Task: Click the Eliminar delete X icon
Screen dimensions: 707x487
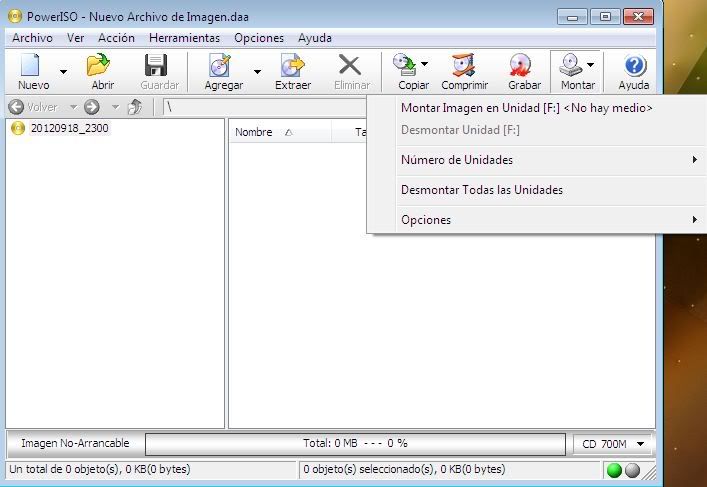Action: pyautogui.click(x=350, y=65)
